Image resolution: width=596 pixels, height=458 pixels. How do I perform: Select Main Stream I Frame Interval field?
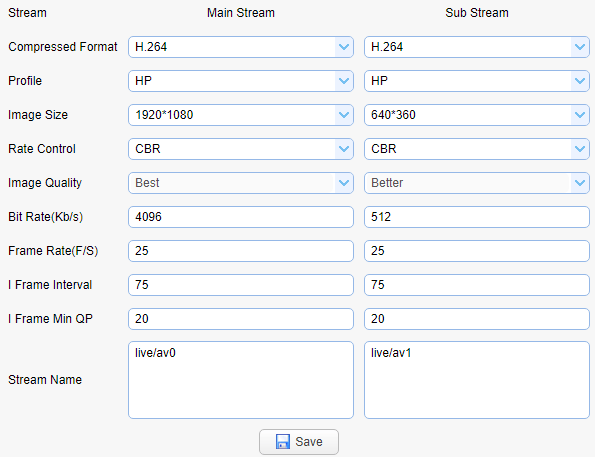(241, 285)
